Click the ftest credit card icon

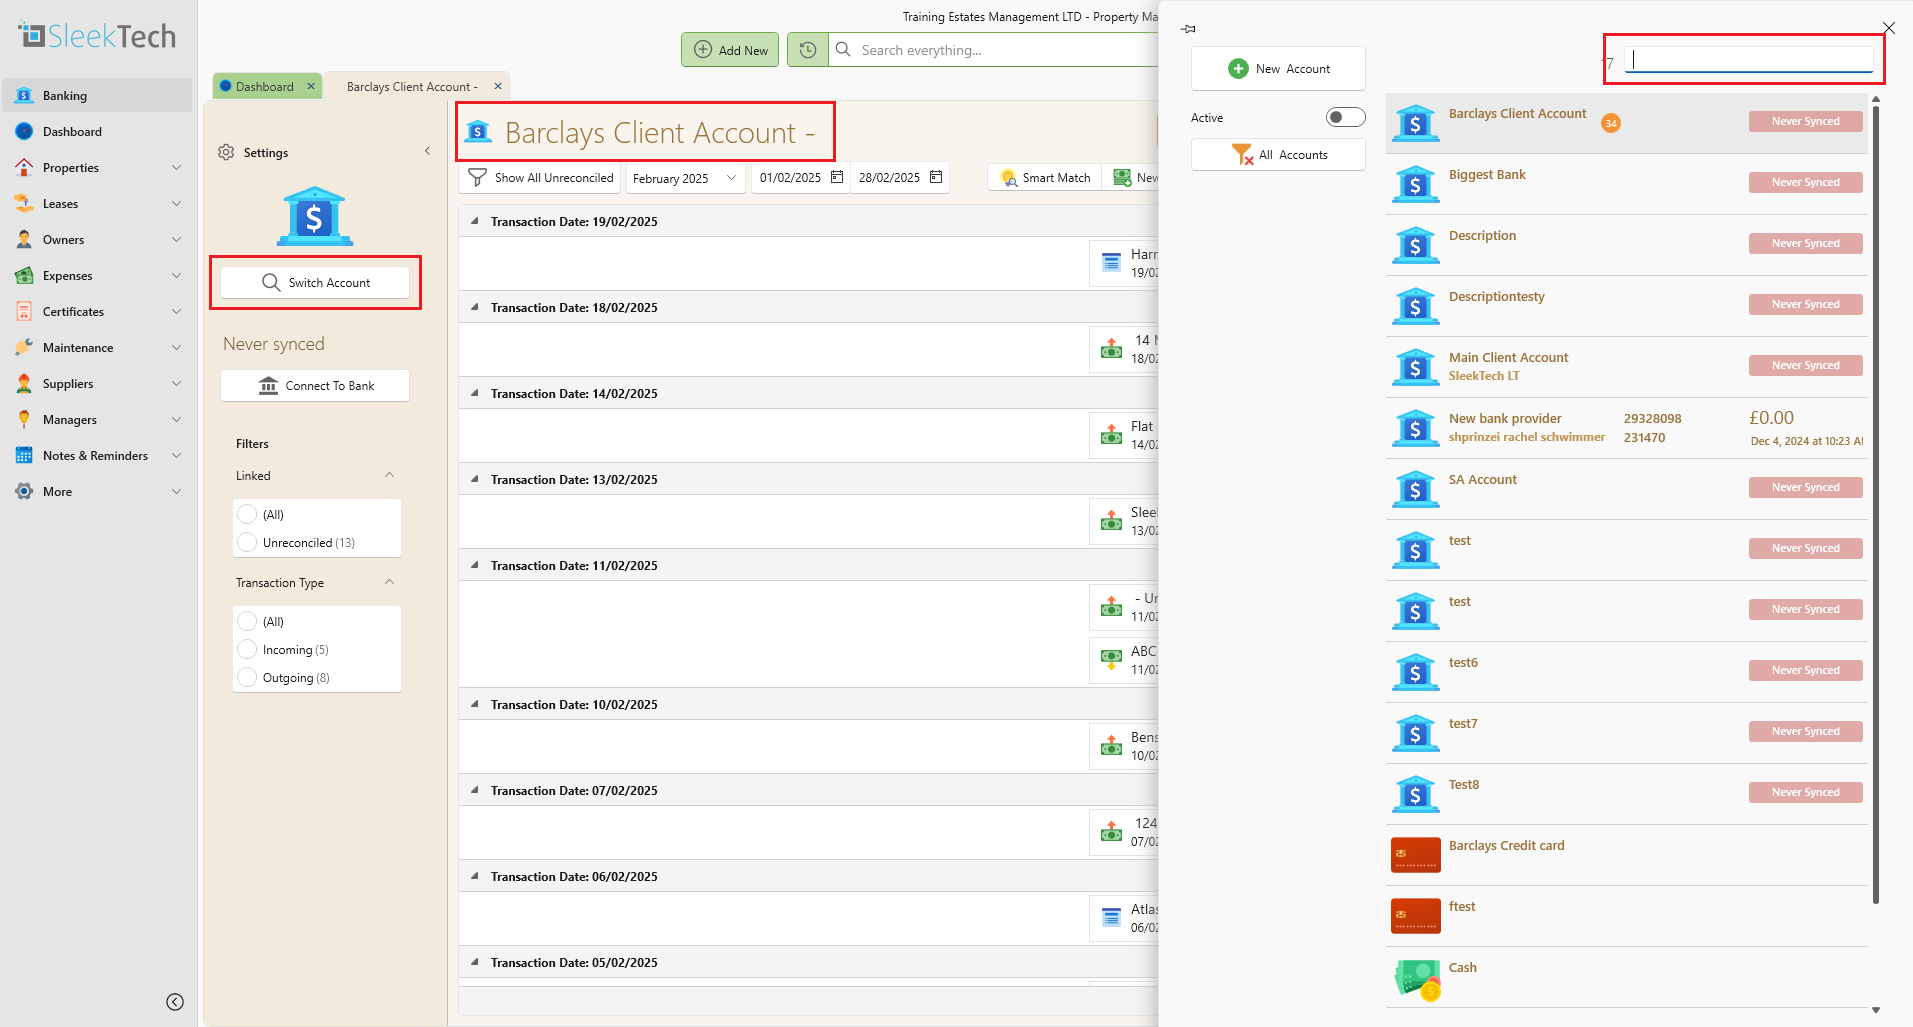[1415, 916]
